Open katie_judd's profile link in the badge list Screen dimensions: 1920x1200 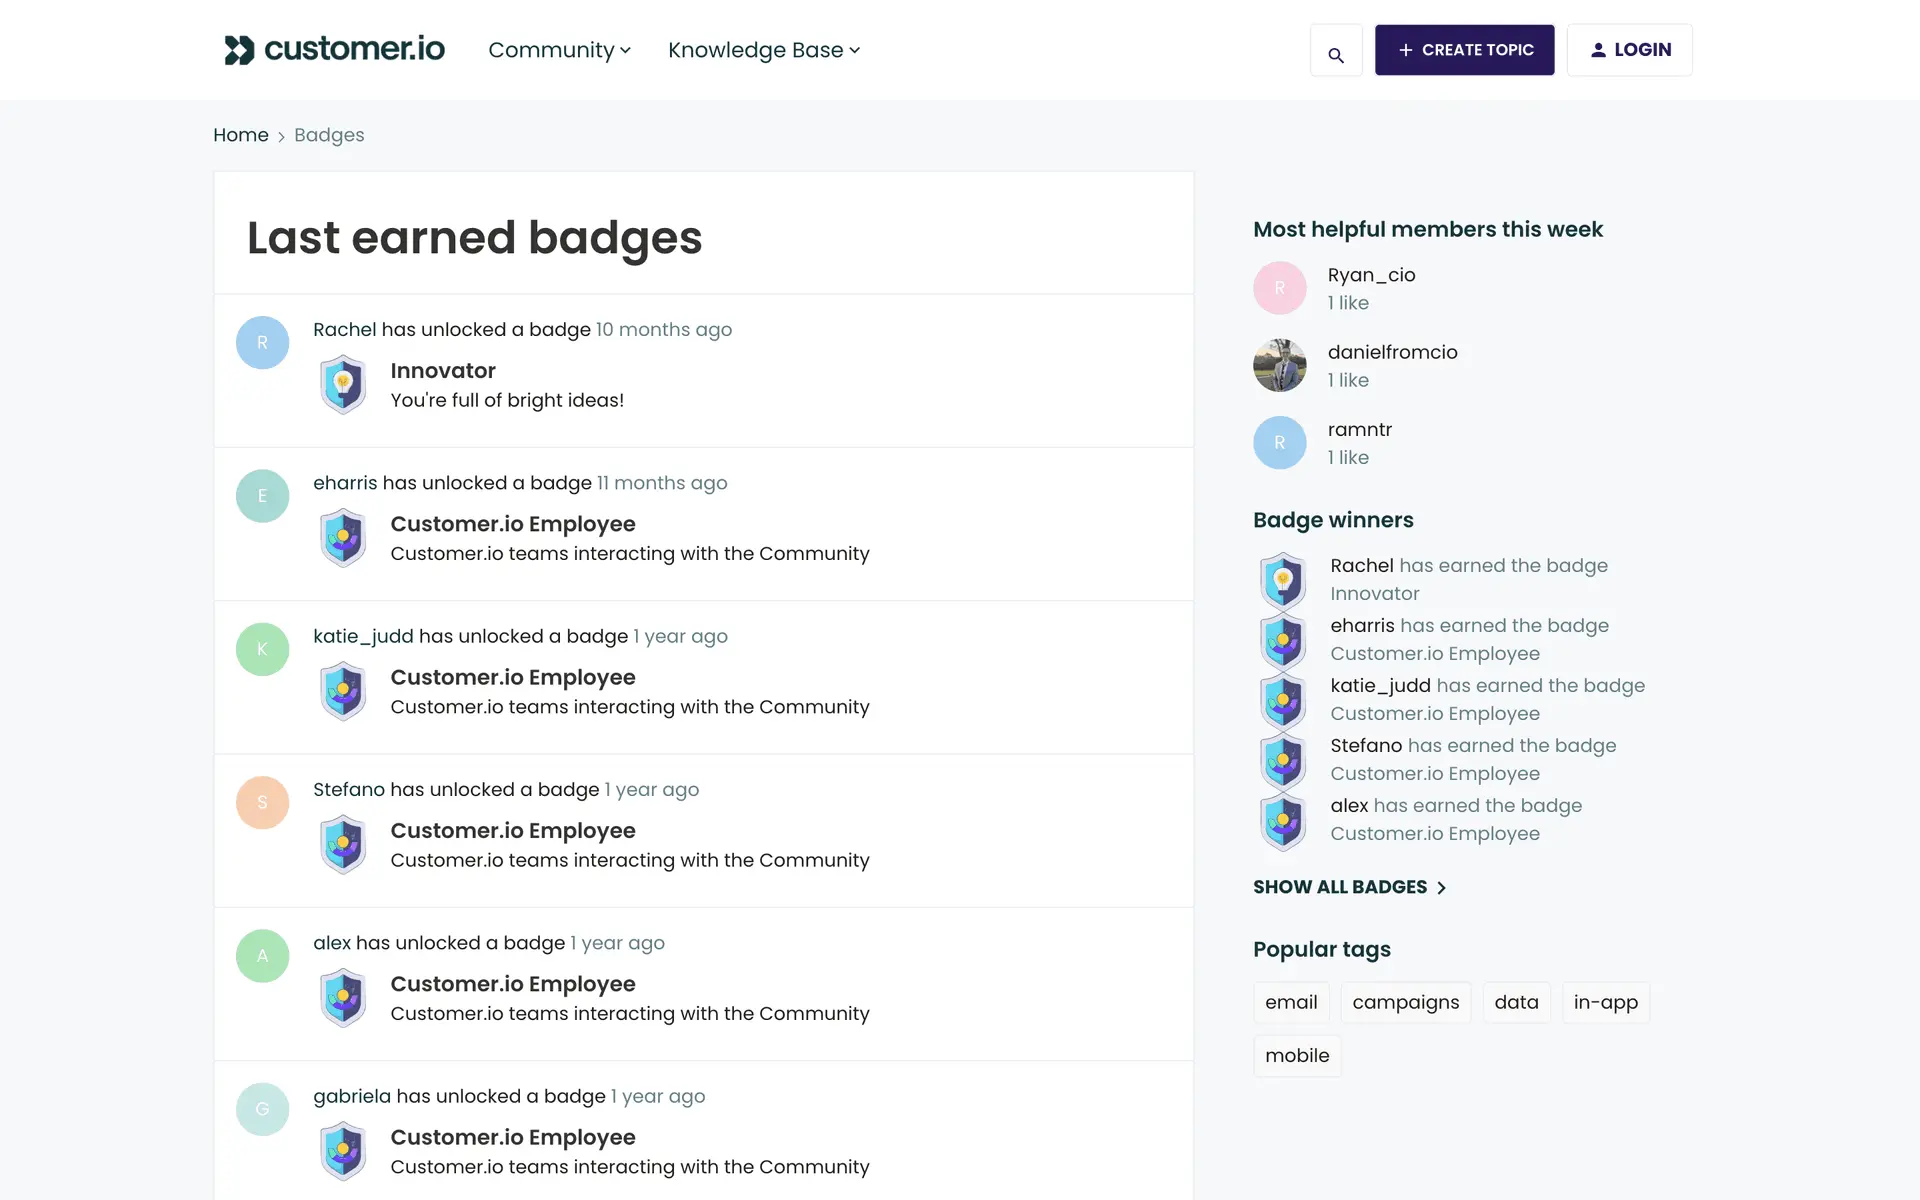pos(363,636)
